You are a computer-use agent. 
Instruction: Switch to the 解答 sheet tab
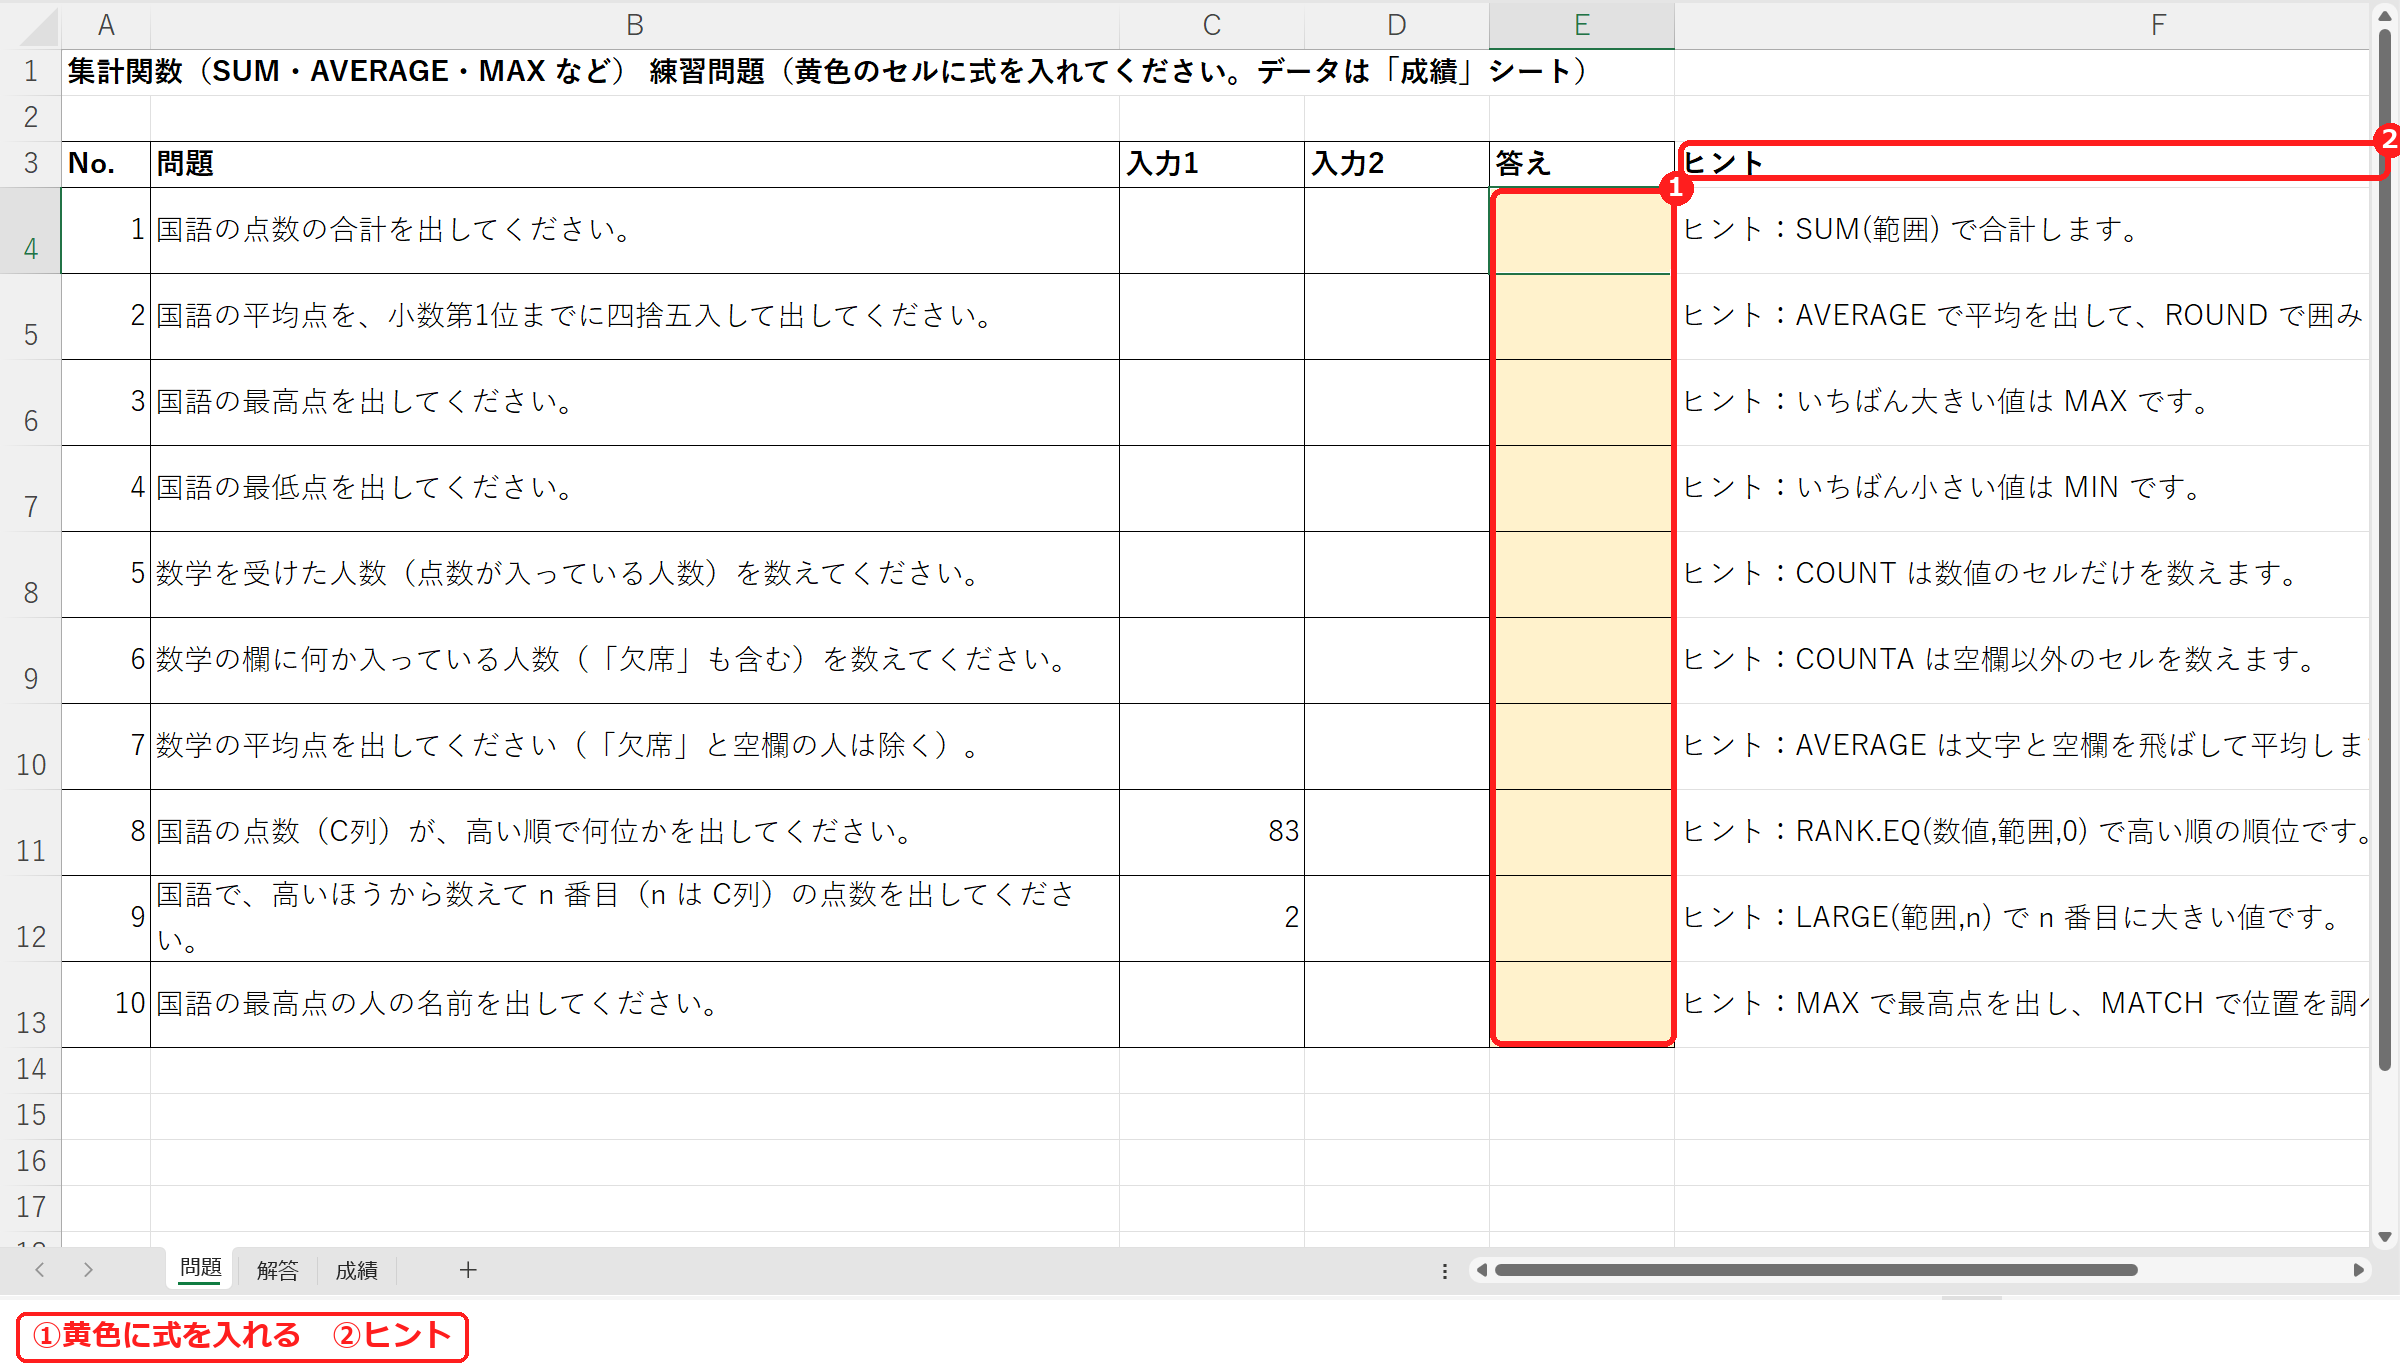[277, 1270]
